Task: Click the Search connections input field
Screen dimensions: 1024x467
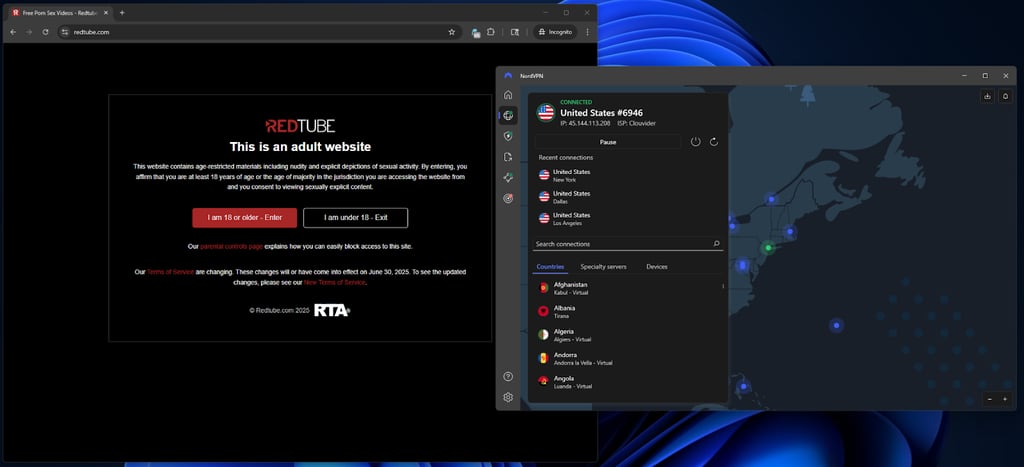Action: point(628,244)
